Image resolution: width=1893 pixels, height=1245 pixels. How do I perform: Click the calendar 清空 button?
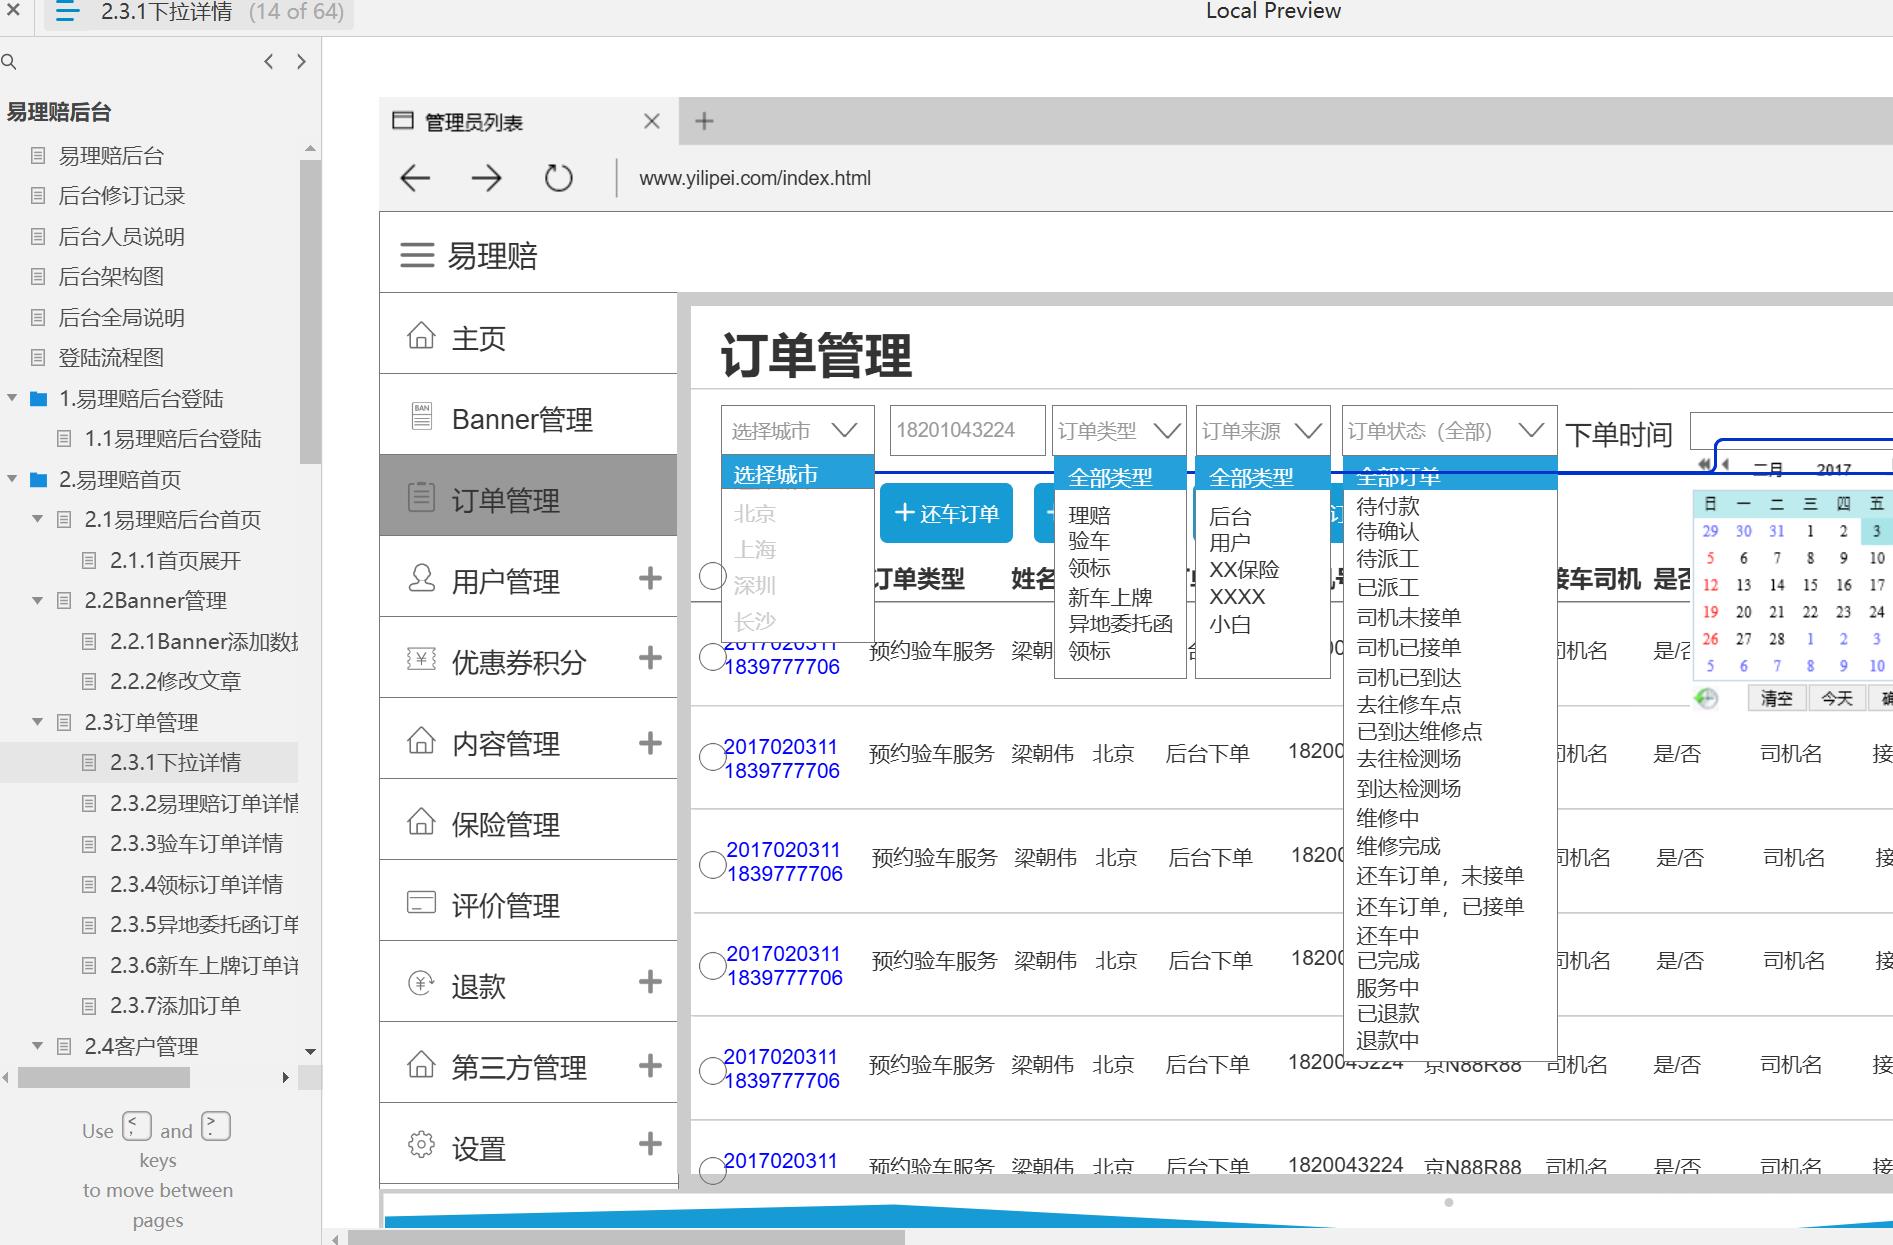point(1776,698)
